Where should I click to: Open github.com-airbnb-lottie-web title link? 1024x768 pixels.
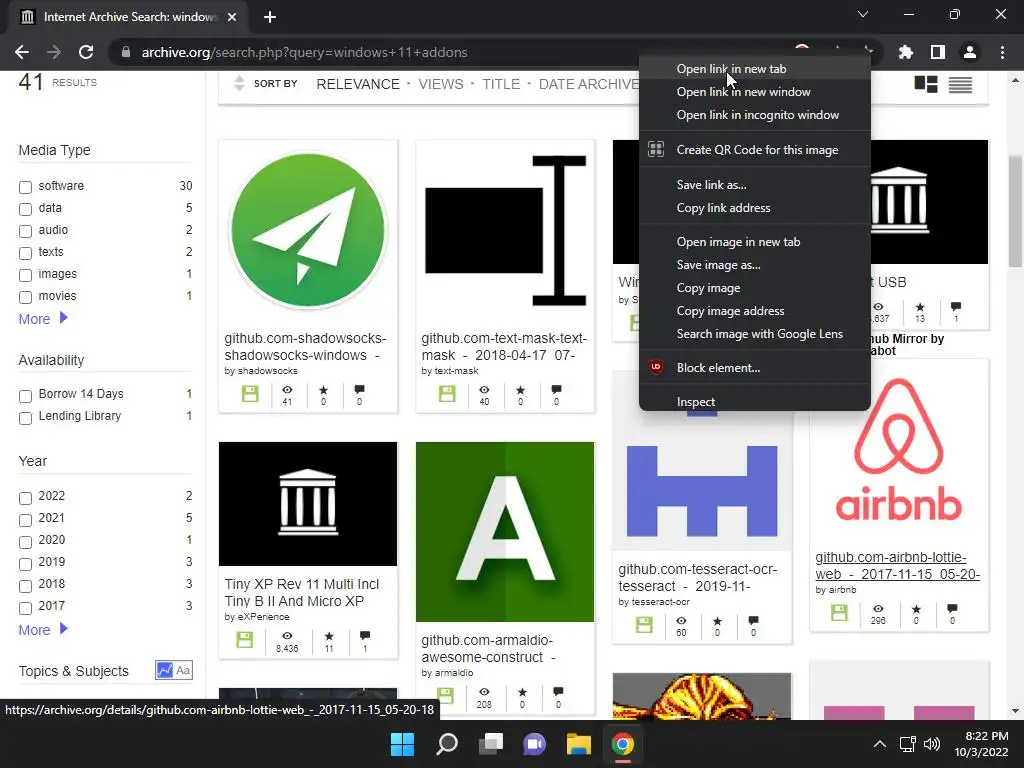(x=897, y=566)
